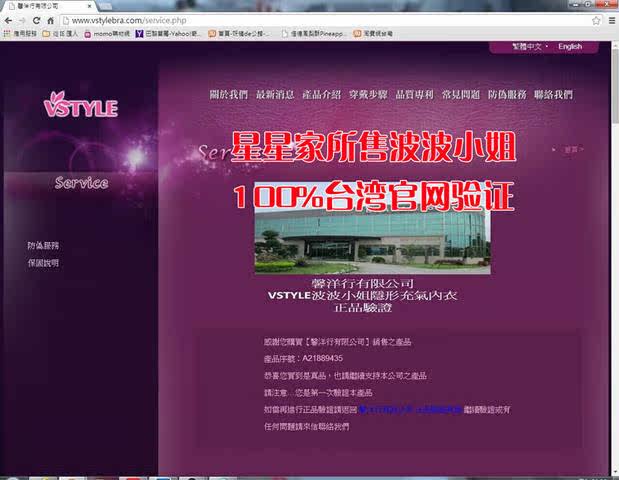Viewport: 619px width, 480px height.
Task: Open the 品質專利 menu
Action: [415, 94]
